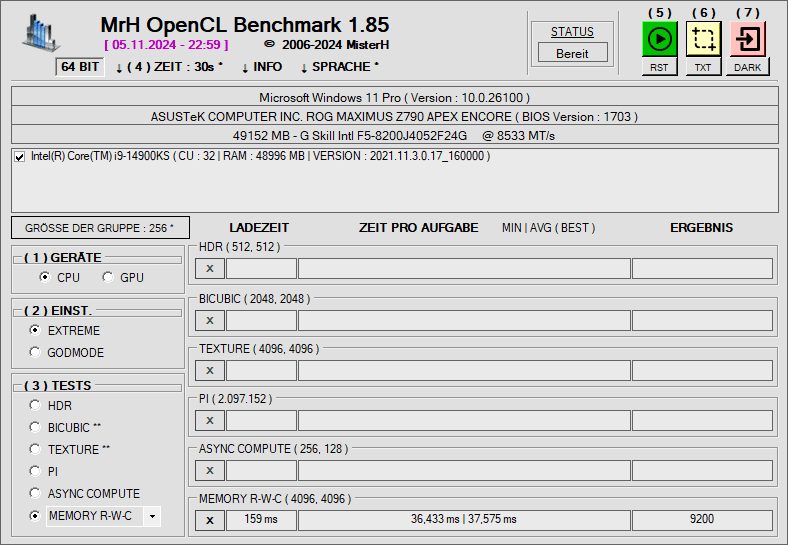Click the HDR load time field

tap(261, 268)
